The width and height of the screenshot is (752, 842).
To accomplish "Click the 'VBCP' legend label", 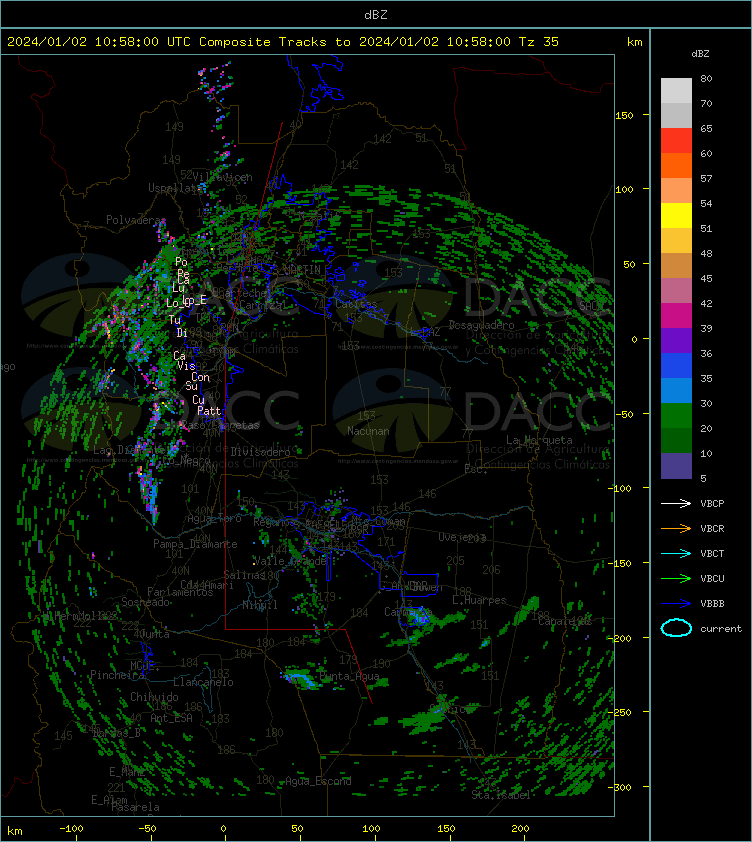I will (712, 504).
